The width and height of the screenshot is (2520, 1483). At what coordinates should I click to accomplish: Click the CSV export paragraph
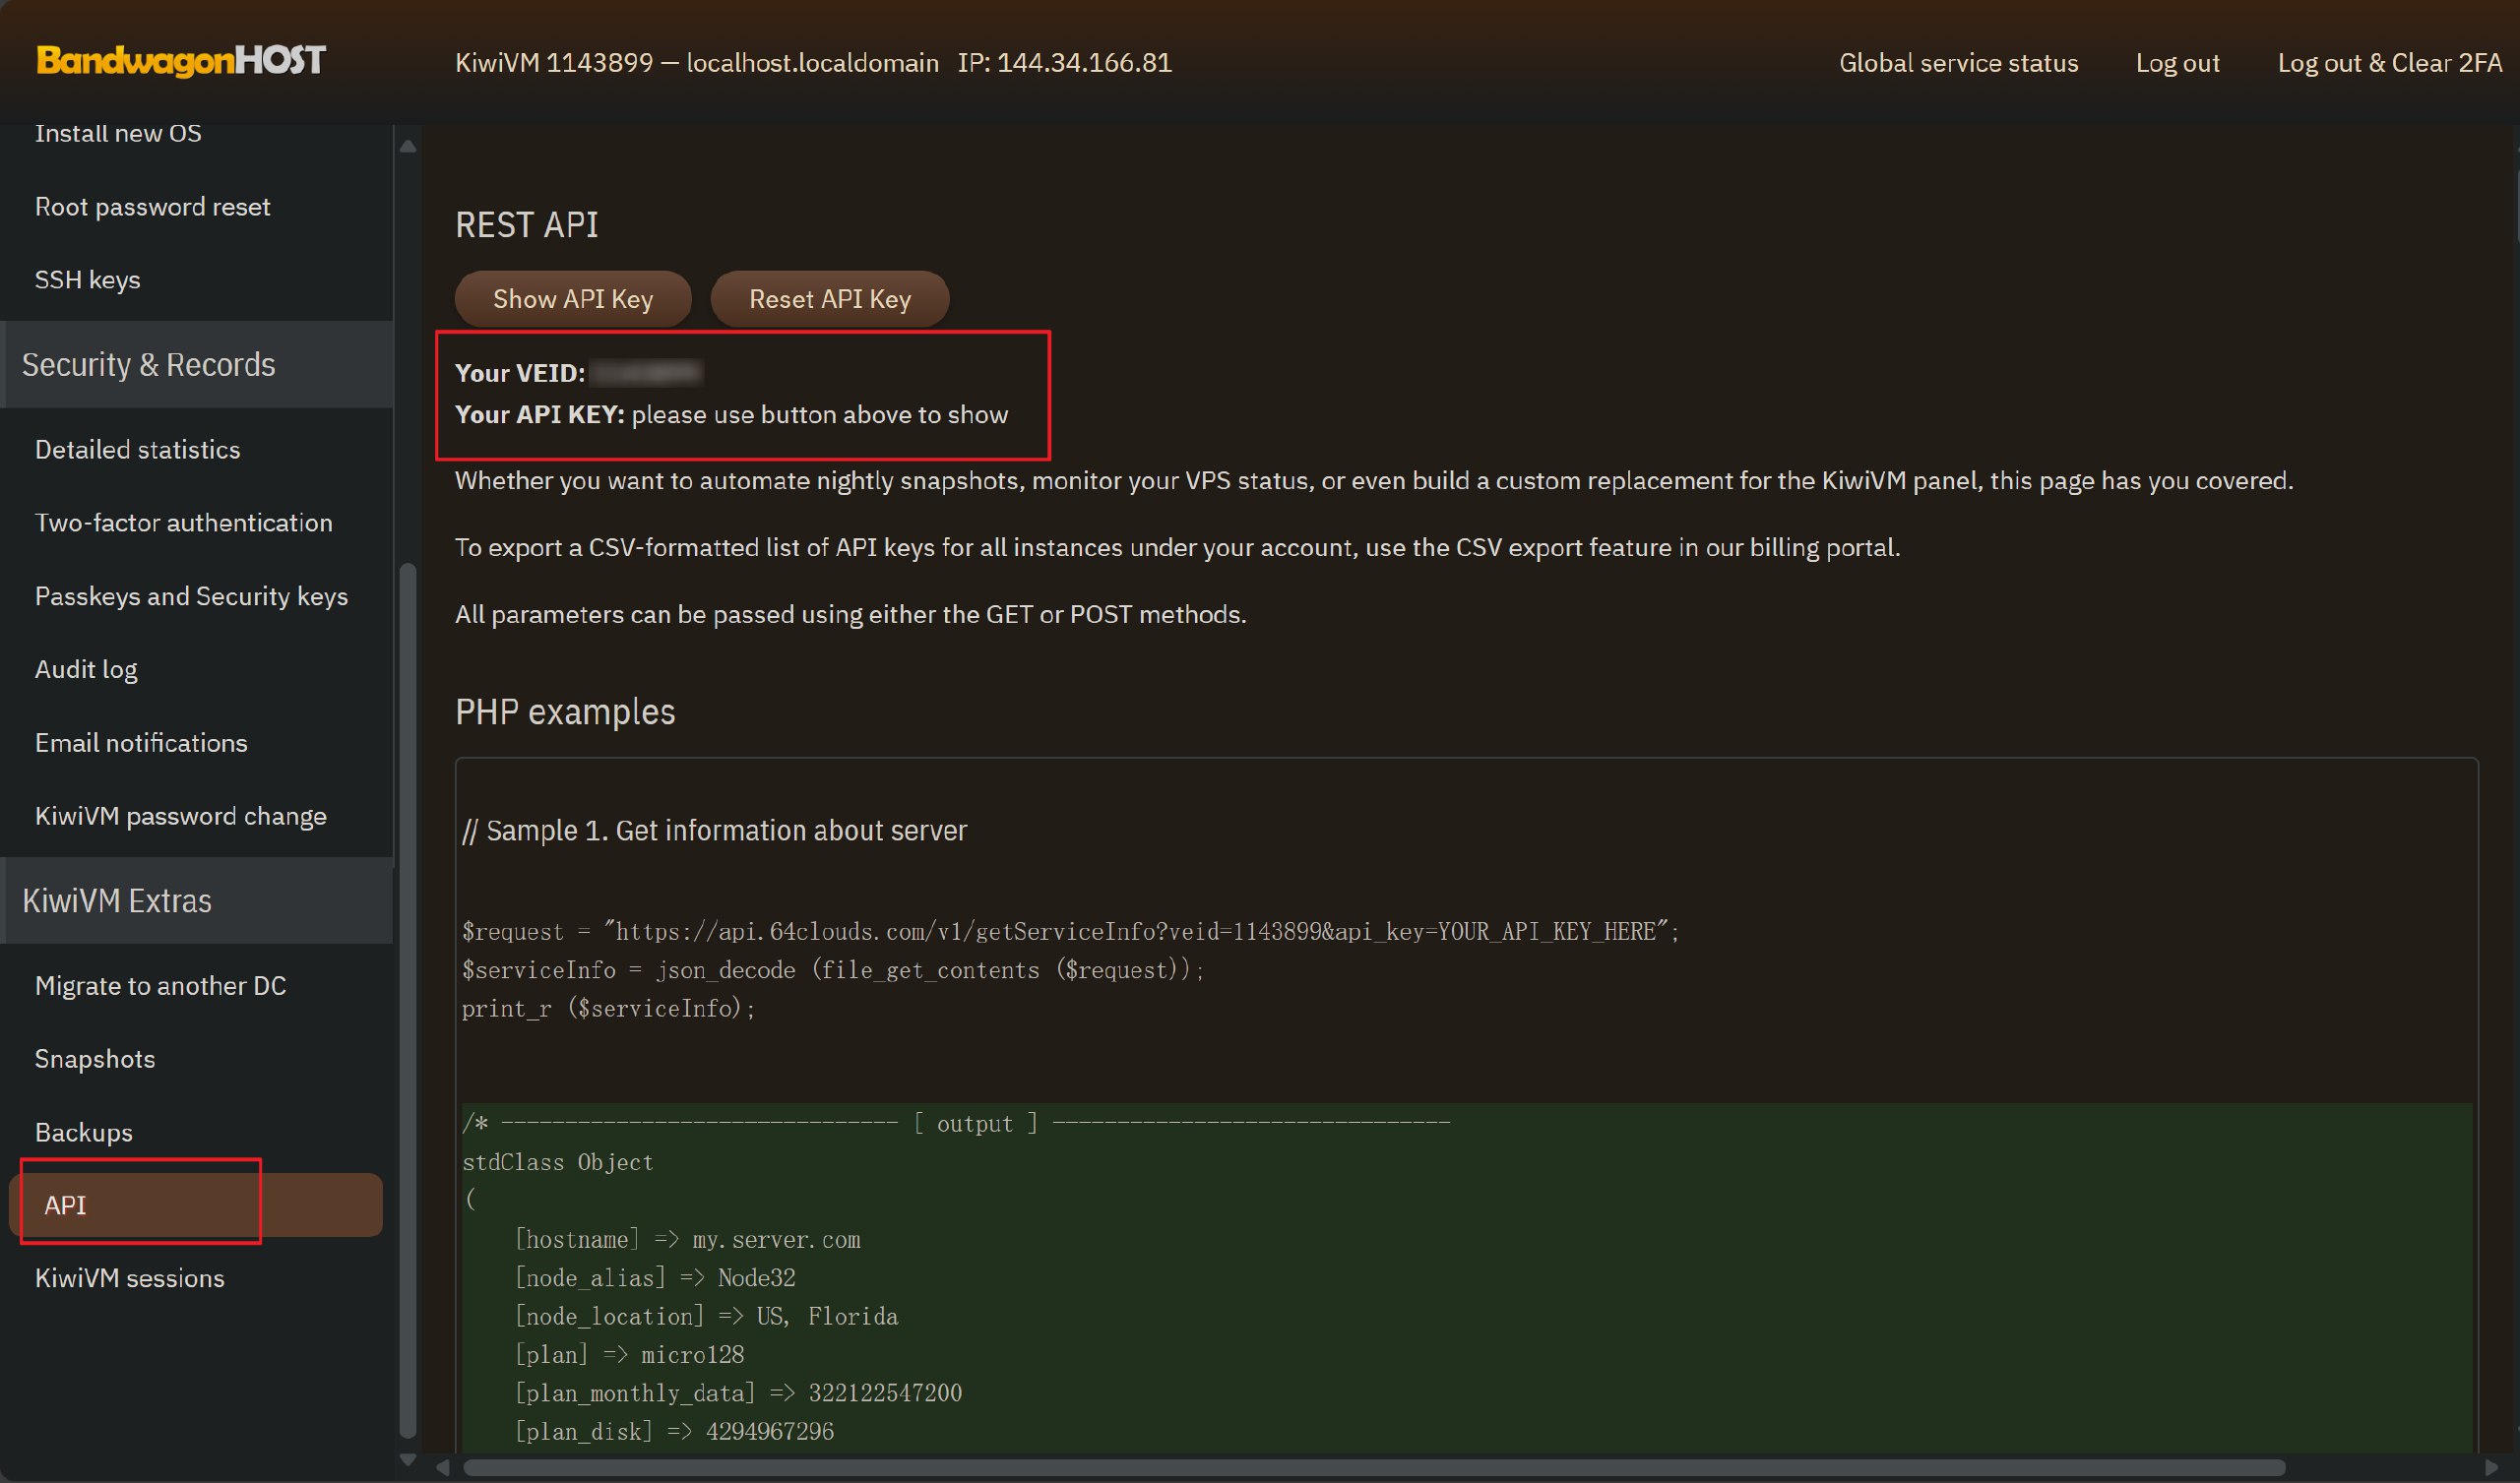click(1177, 548)
